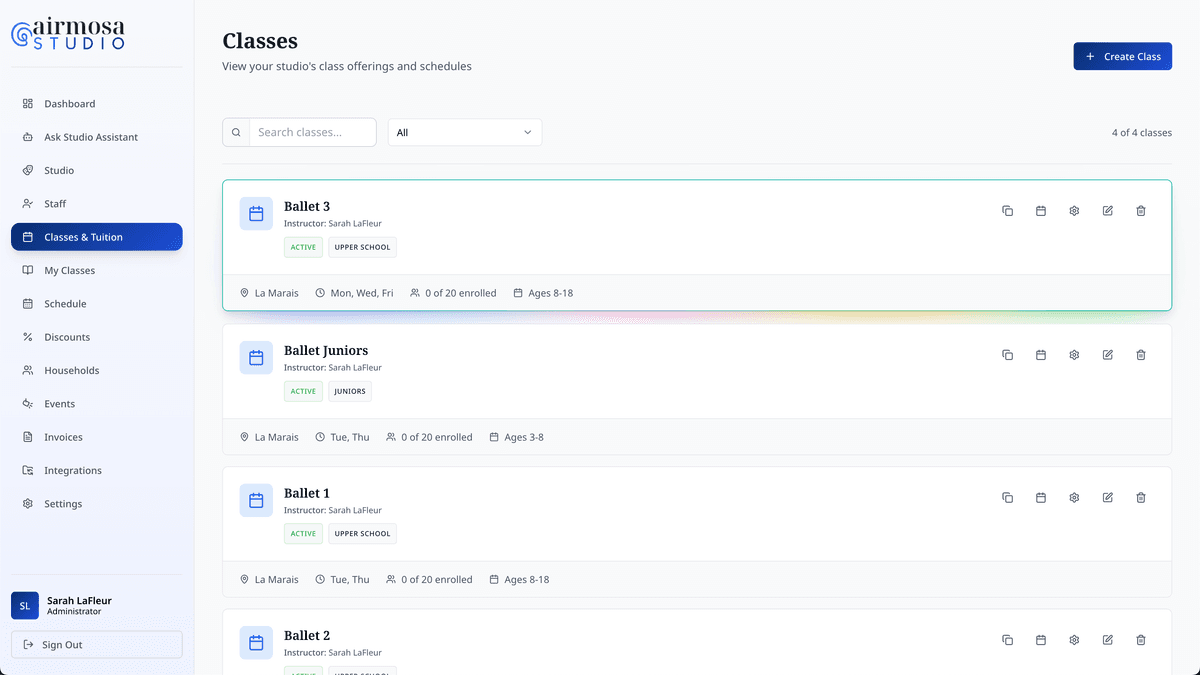This screenshot has width=1200, height=675.
Task: Sign Out of the studio account
Action: tap(96, 644)
